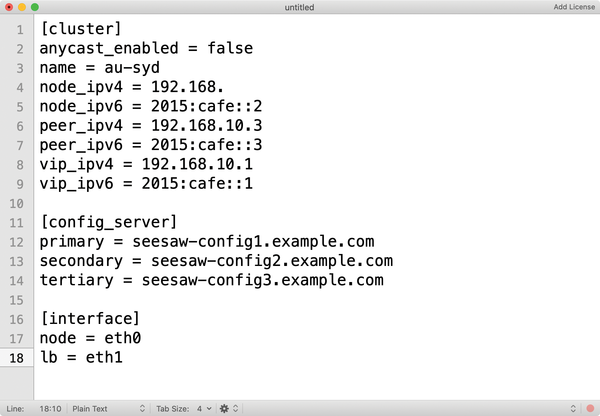600x416 pixels.
Task: Click the anycast_enabled false value
Action: [x=230, y=48]
